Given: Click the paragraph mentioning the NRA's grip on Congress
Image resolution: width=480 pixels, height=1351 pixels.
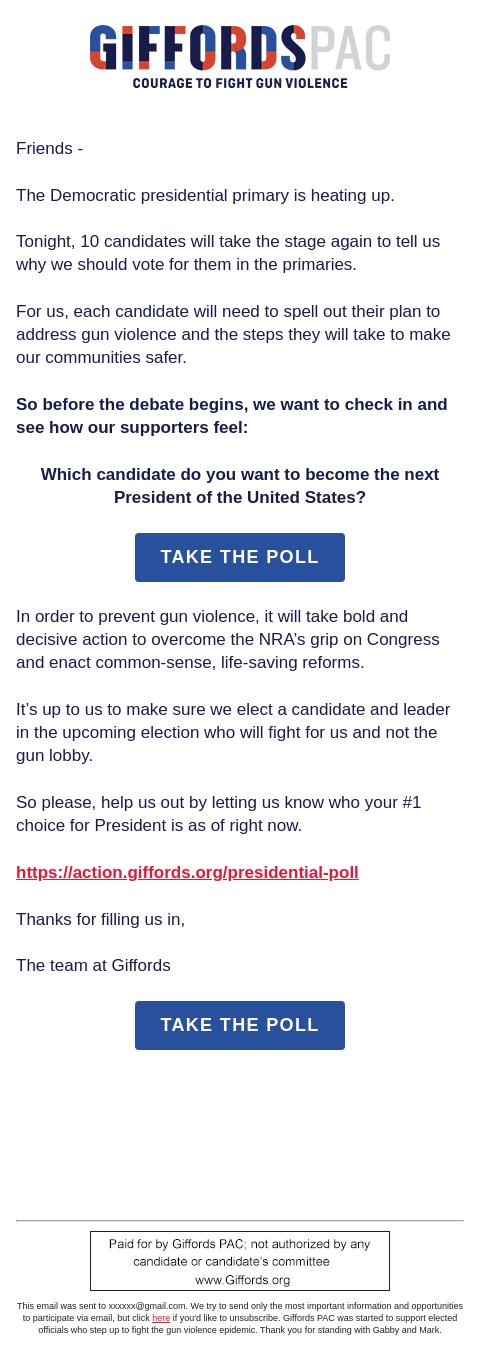Looking at the screenshot, I should point(228,640).
